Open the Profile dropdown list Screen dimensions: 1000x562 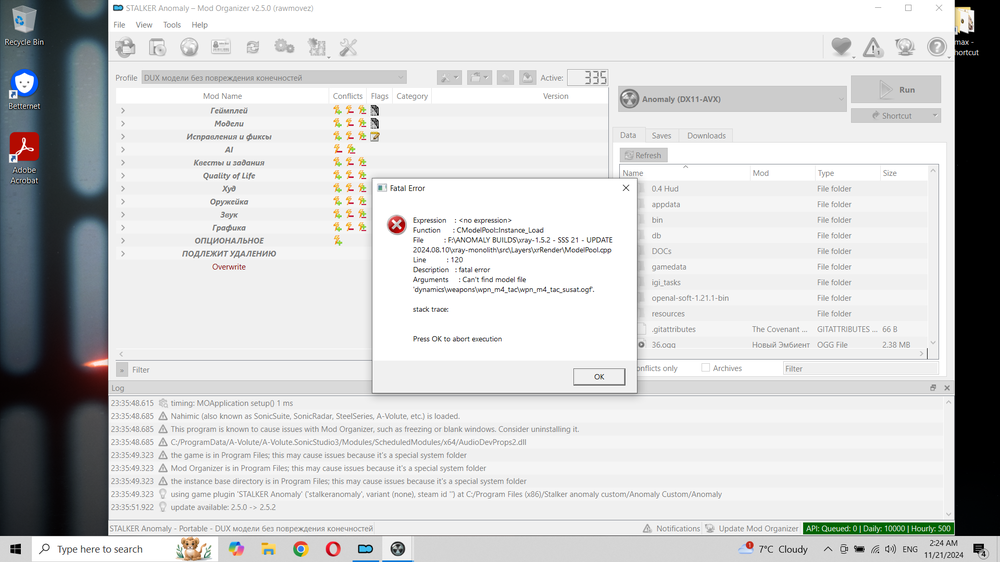click(x=273, y=78)
